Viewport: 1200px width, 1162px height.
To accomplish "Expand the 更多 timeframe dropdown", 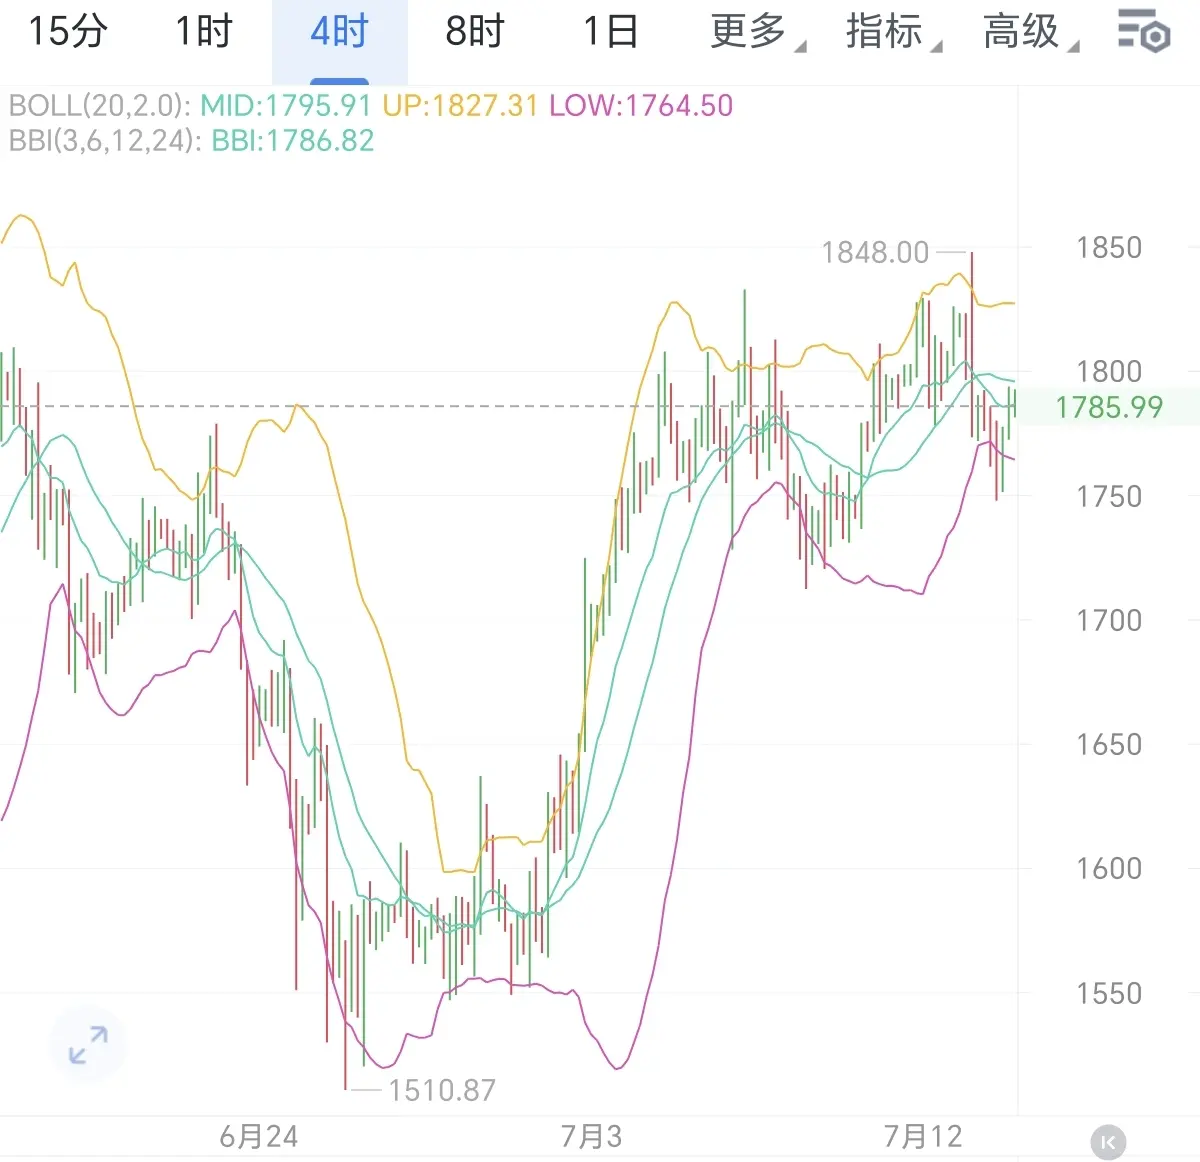I will [x=757, y=32].
